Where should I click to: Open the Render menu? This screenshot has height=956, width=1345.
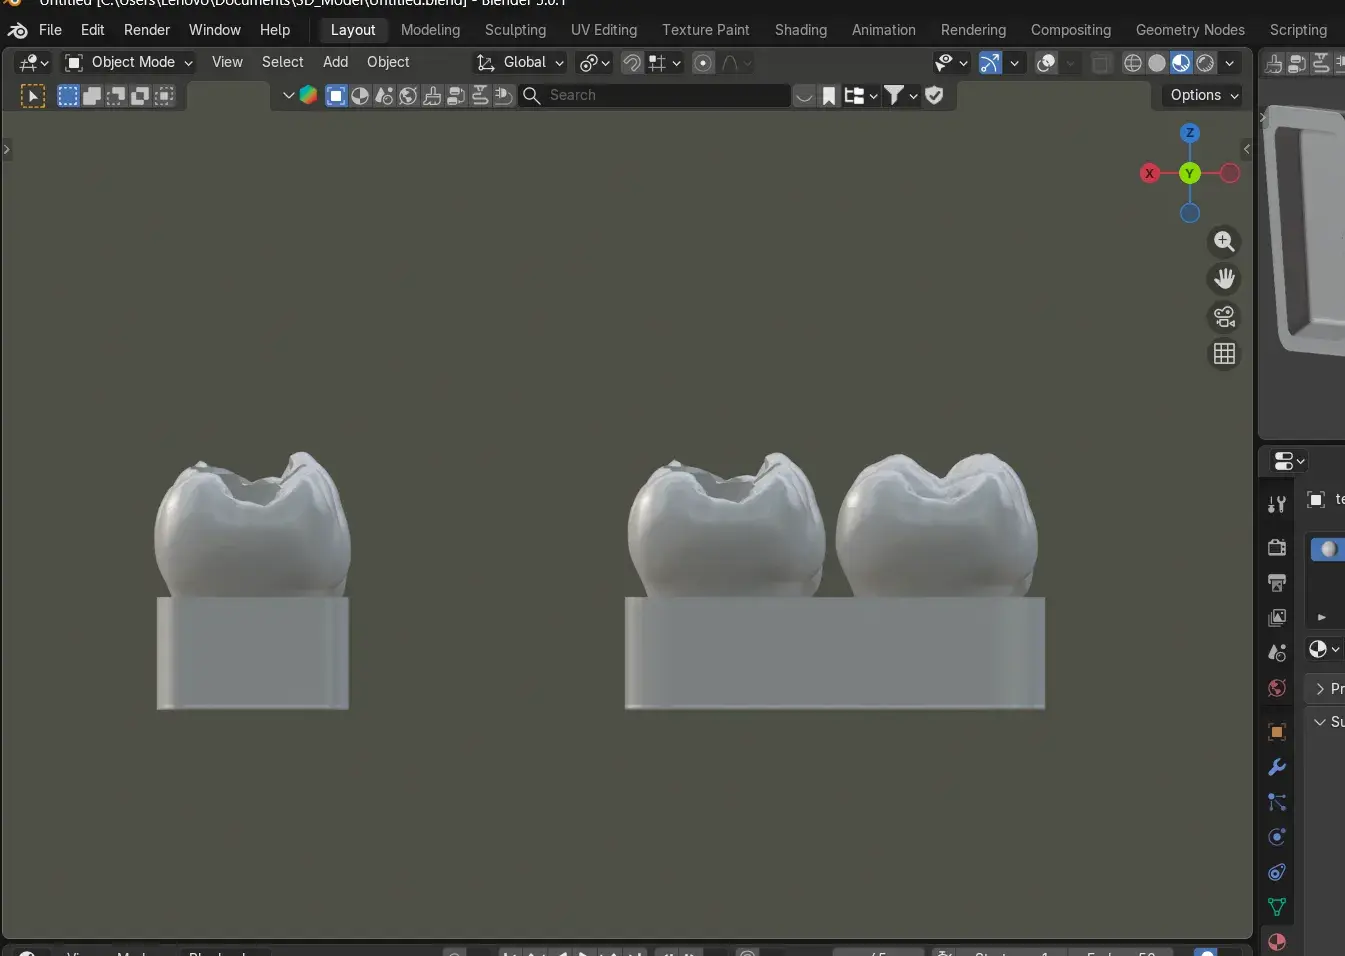(x=147, y=30)
